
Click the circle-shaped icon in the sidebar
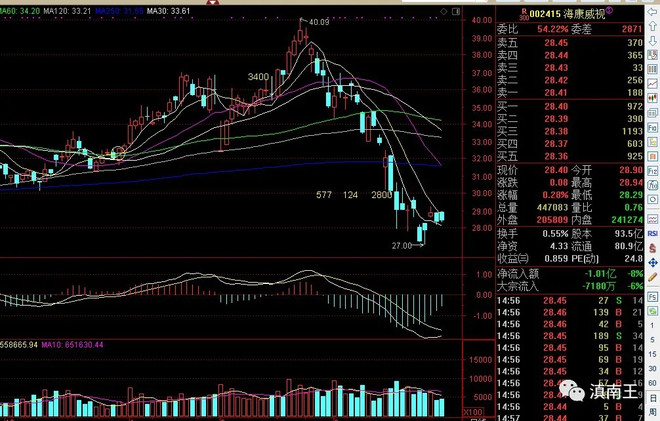click(652, 199)
